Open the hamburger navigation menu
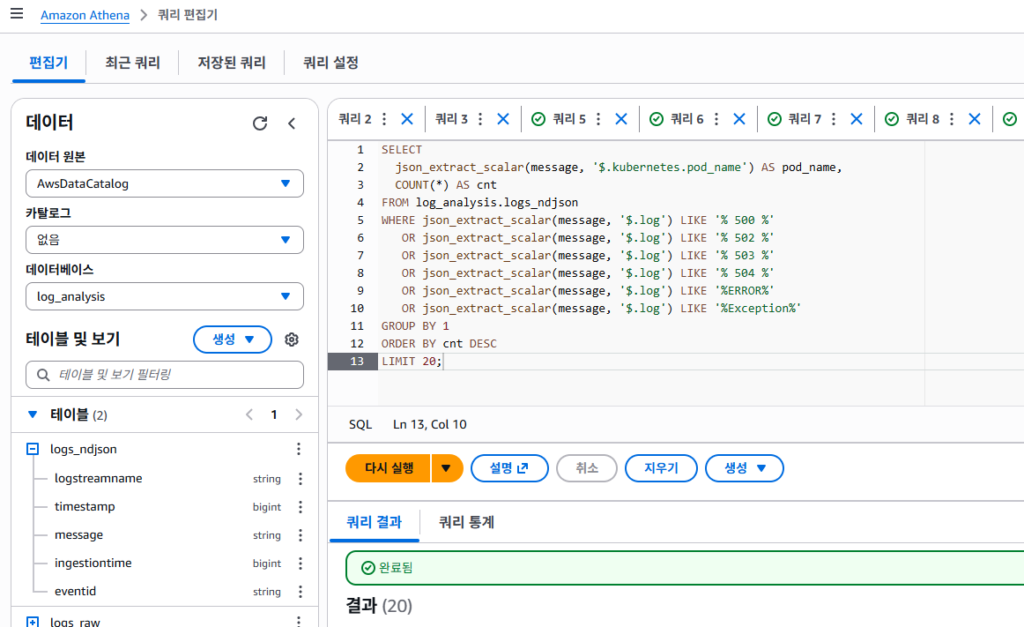Image resolution: width=1024 pixels, height=627 pixels. click(16, 15)
